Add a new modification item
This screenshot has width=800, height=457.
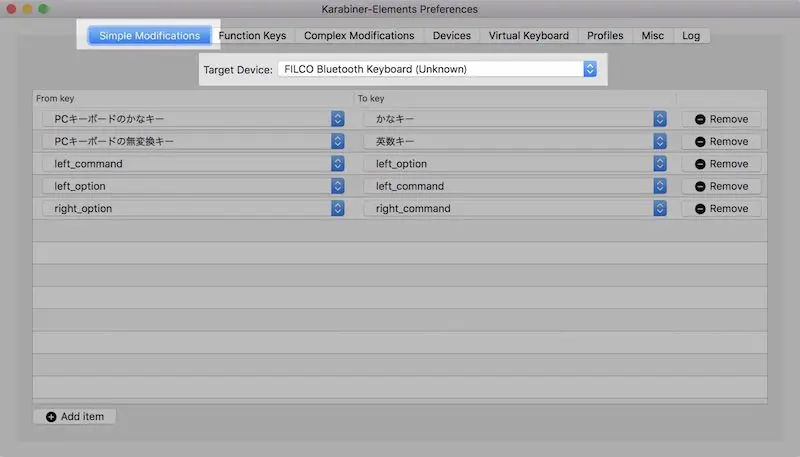click(x=74, y=417)
